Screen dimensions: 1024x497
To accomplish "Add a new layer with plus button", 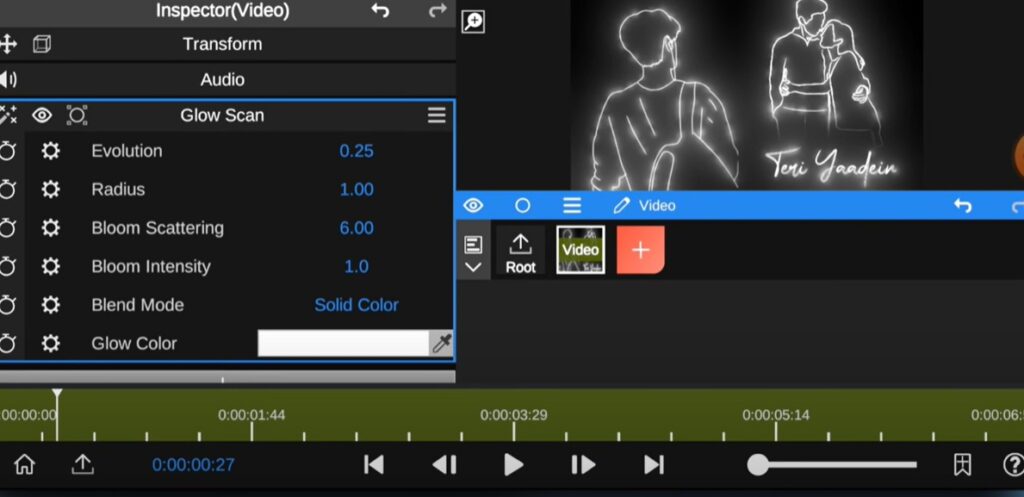I will [641, 250].
